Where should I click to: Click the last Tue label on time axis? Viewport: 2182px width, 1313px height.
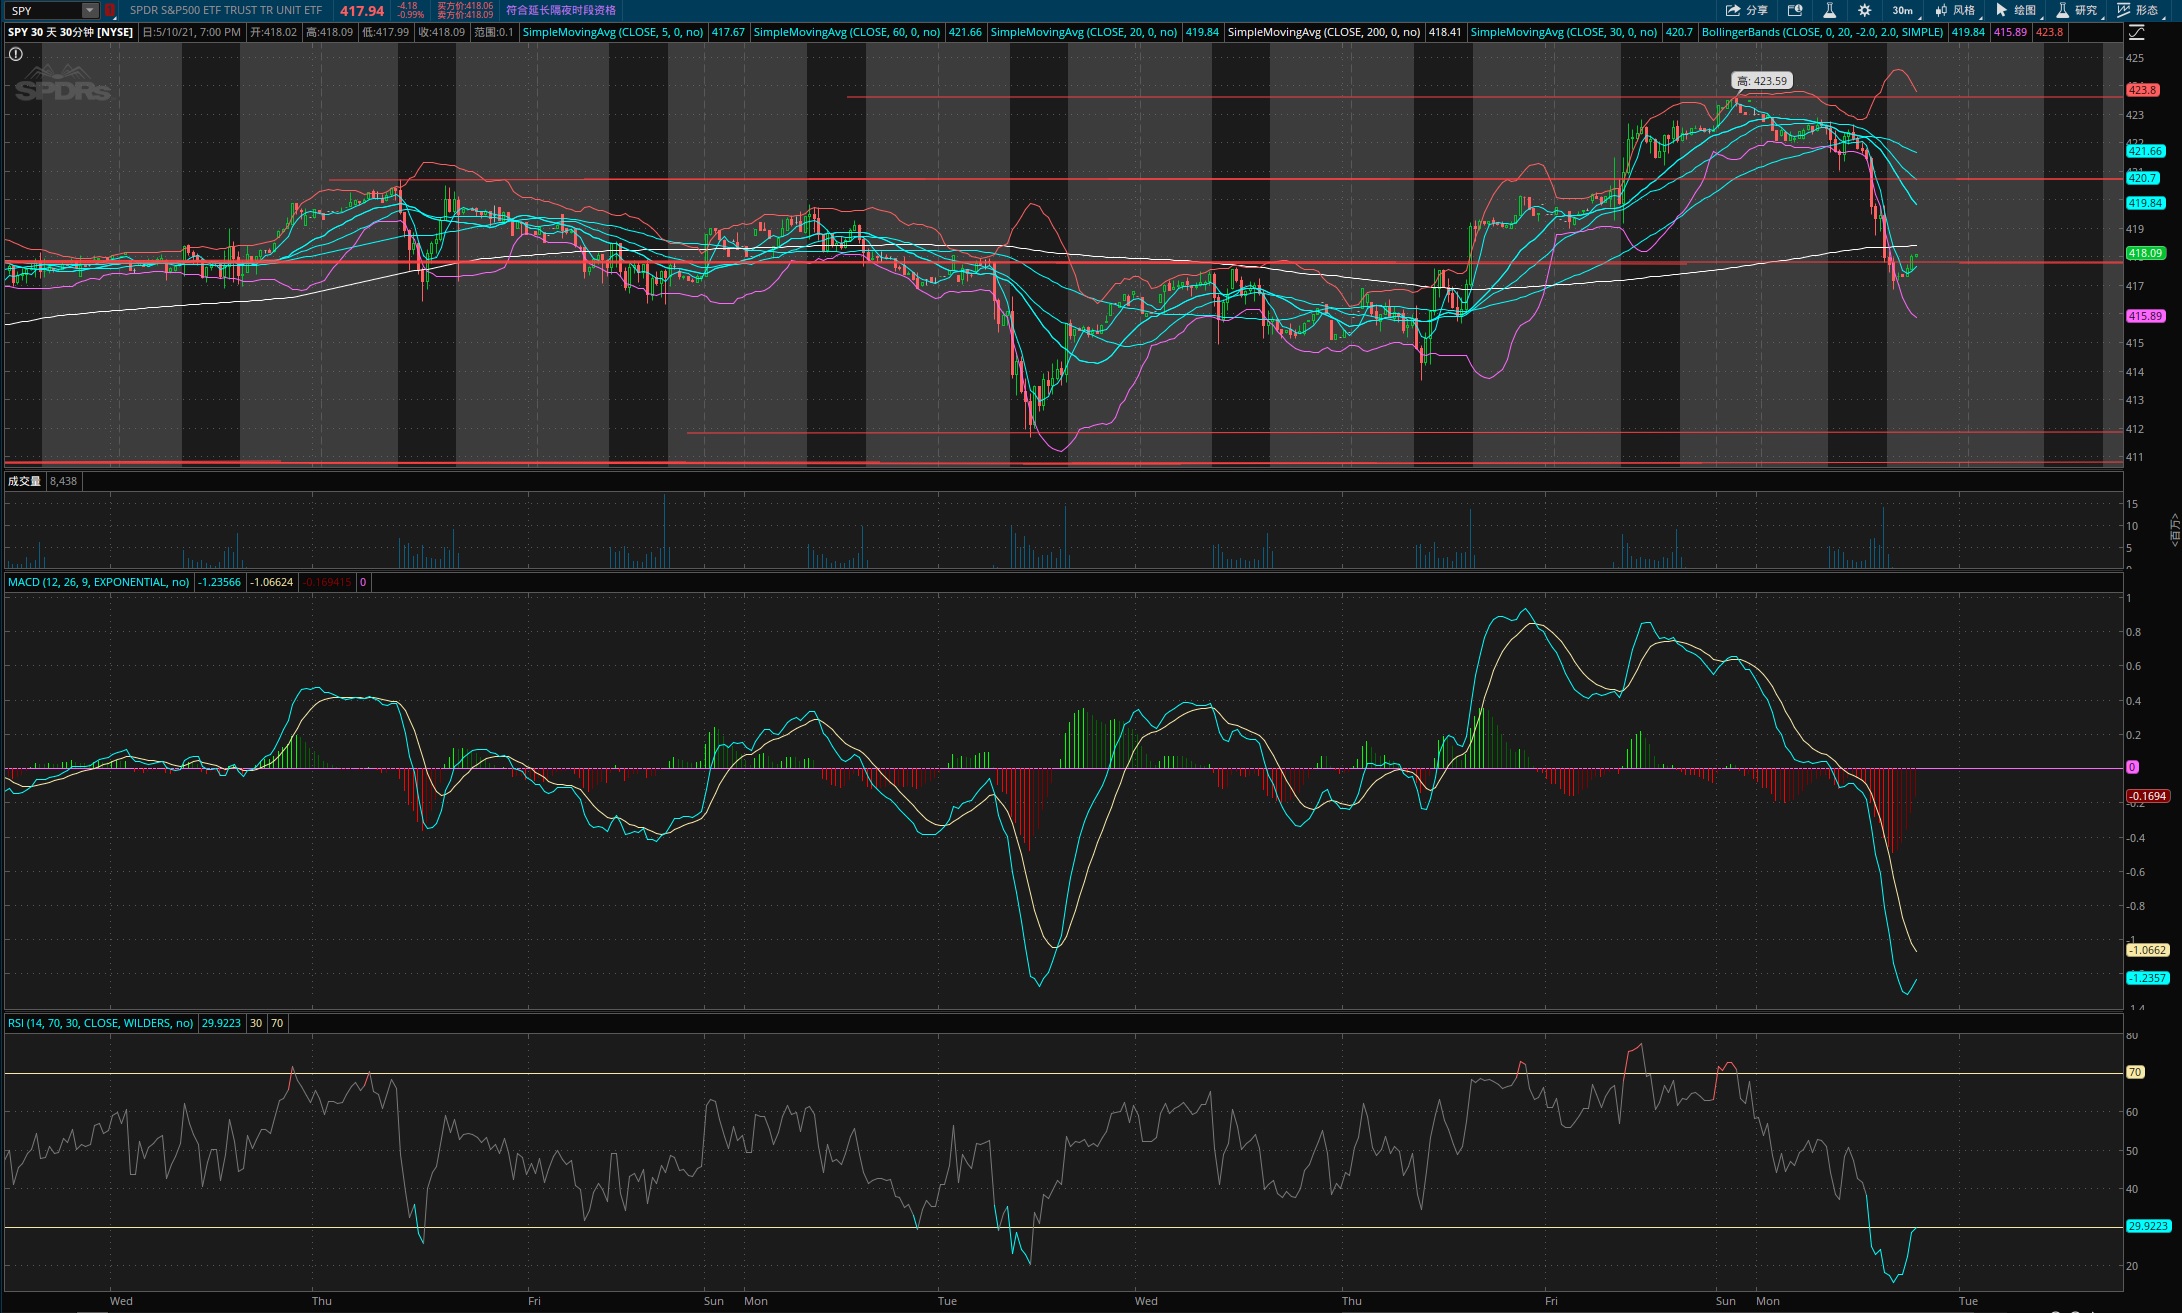tap(1968, 1301)
